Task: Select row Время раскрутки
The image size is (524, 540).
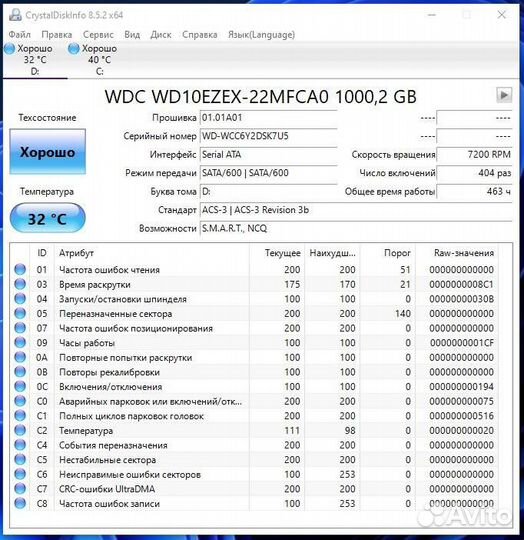Action: pos(254,284)
